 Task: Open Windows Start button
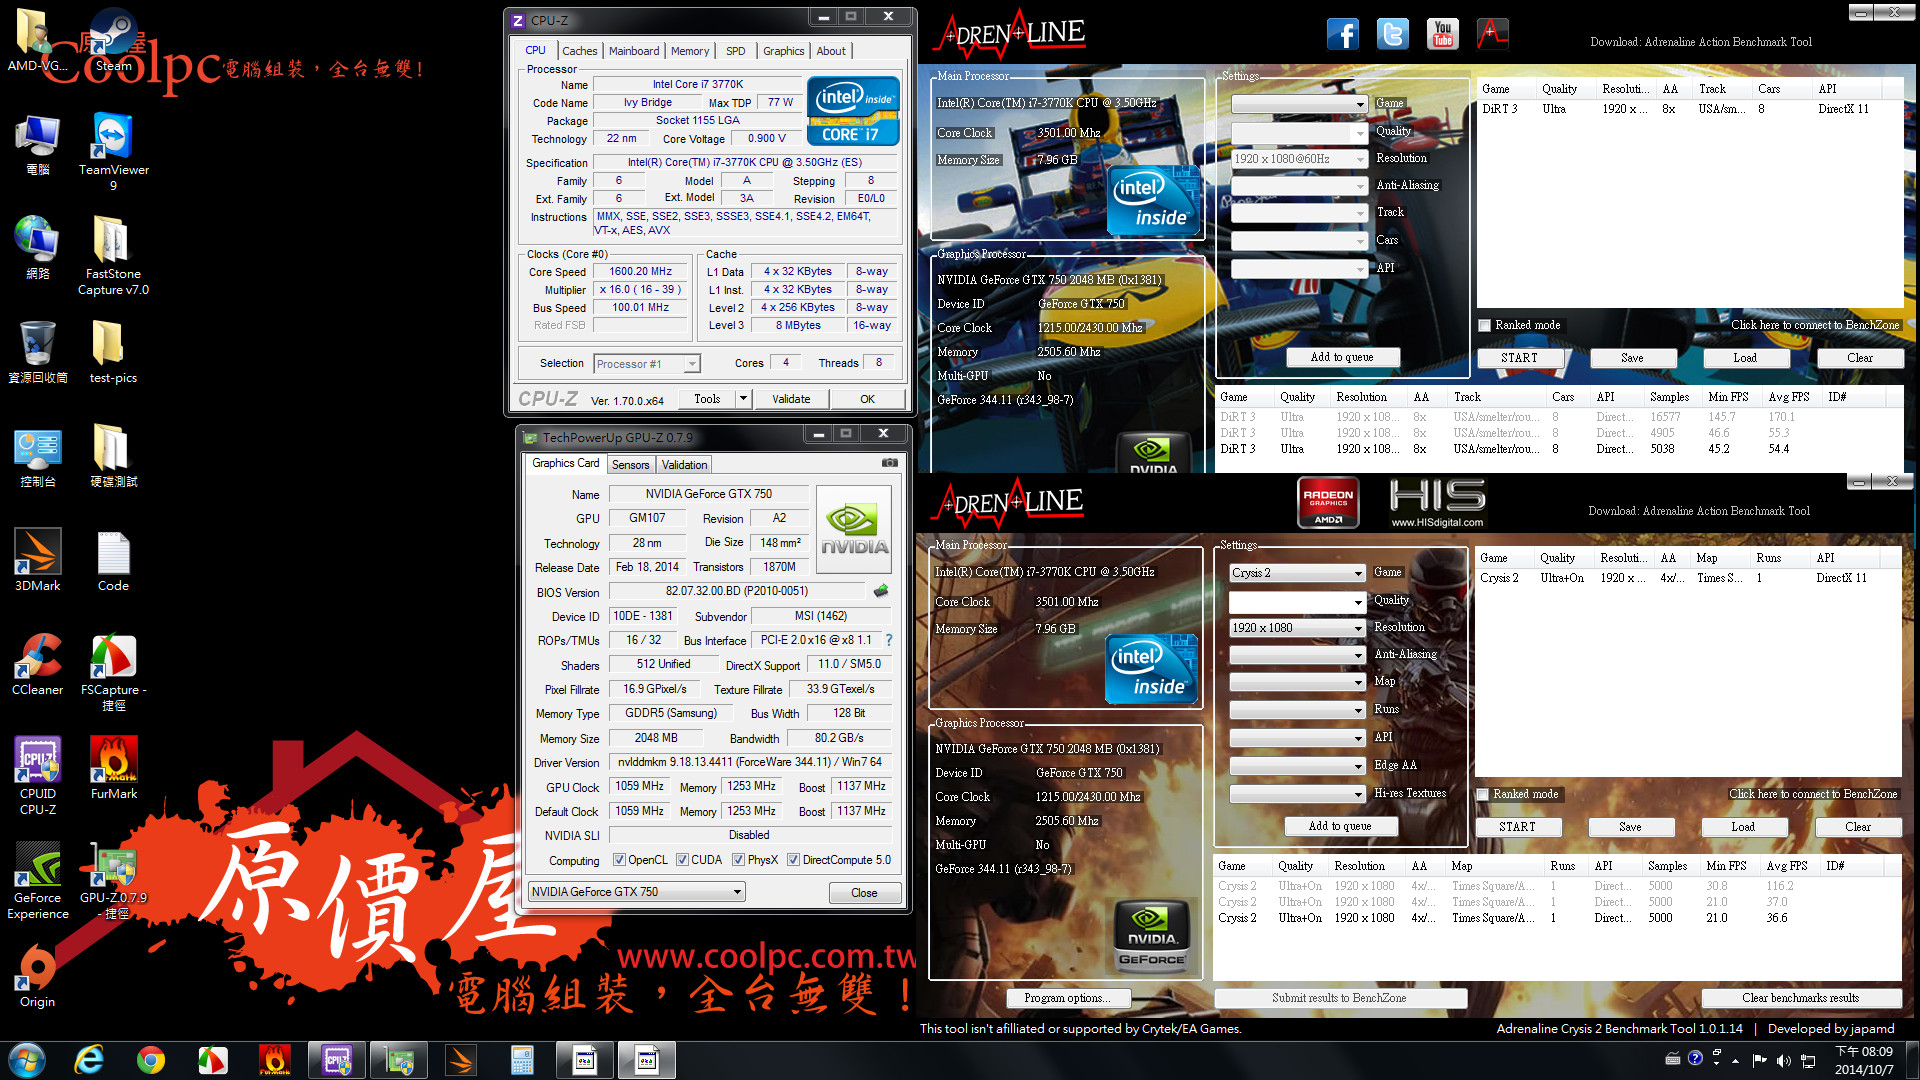pos(27,1060)
